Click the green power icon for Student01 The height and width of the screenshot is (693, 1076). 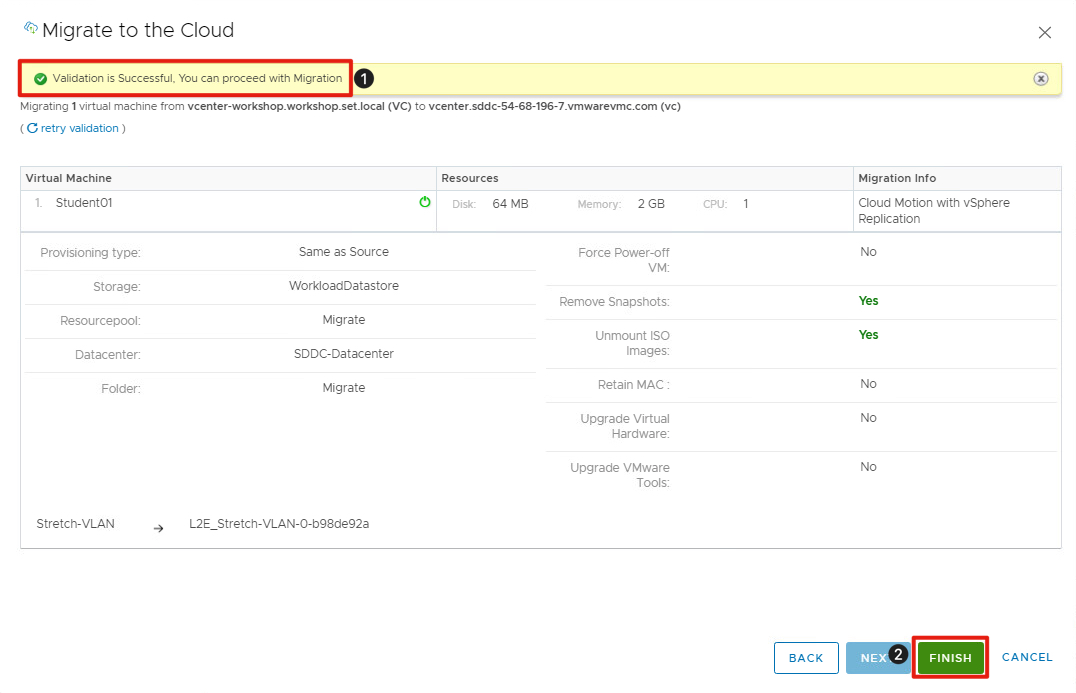coord(425,202)
